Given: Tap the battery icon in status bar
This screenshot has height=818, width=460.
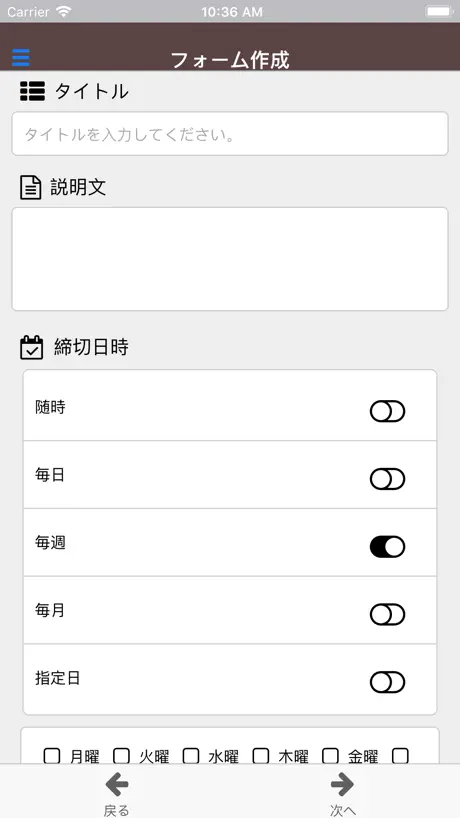Looking at the screenshot, I should (x=439, y=11).
